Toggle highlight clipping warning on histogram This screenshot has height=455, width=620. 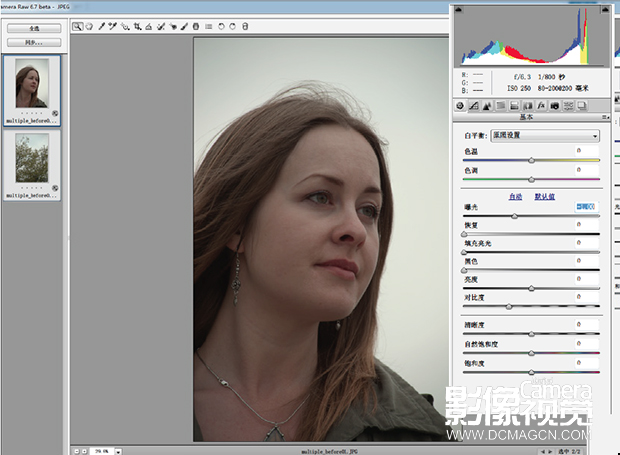pyautogui.click(x=605, y=9)
